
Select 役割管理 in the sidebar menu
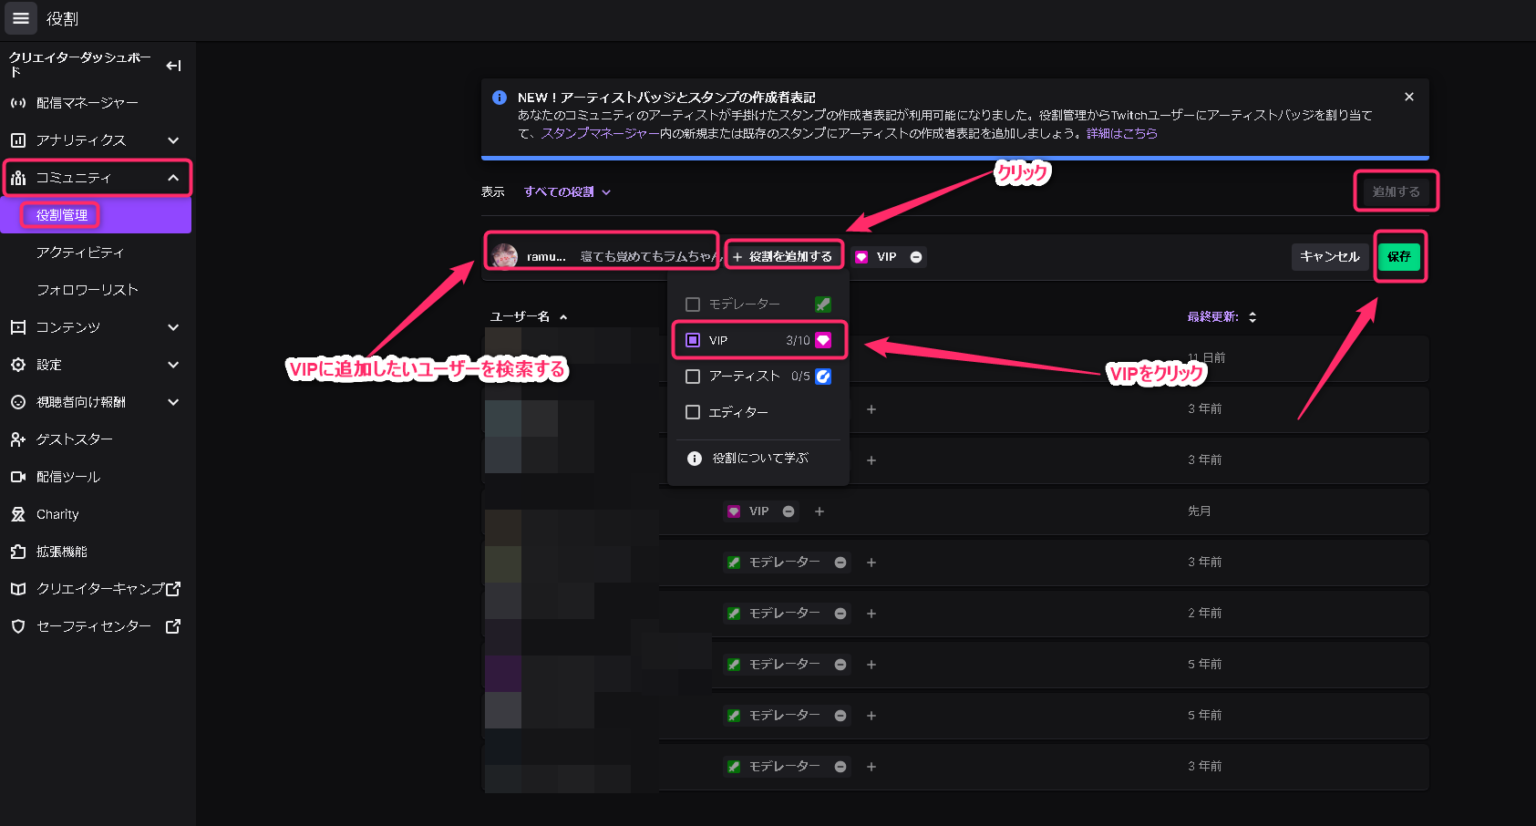(62, 214)
